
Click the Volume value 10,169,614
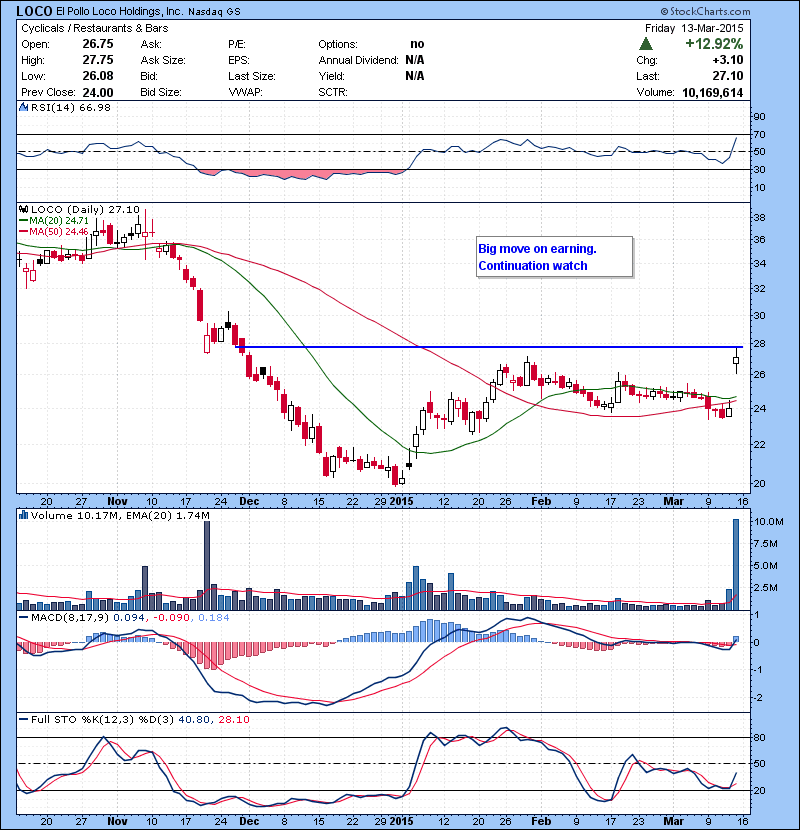click(x=713, y=93)
